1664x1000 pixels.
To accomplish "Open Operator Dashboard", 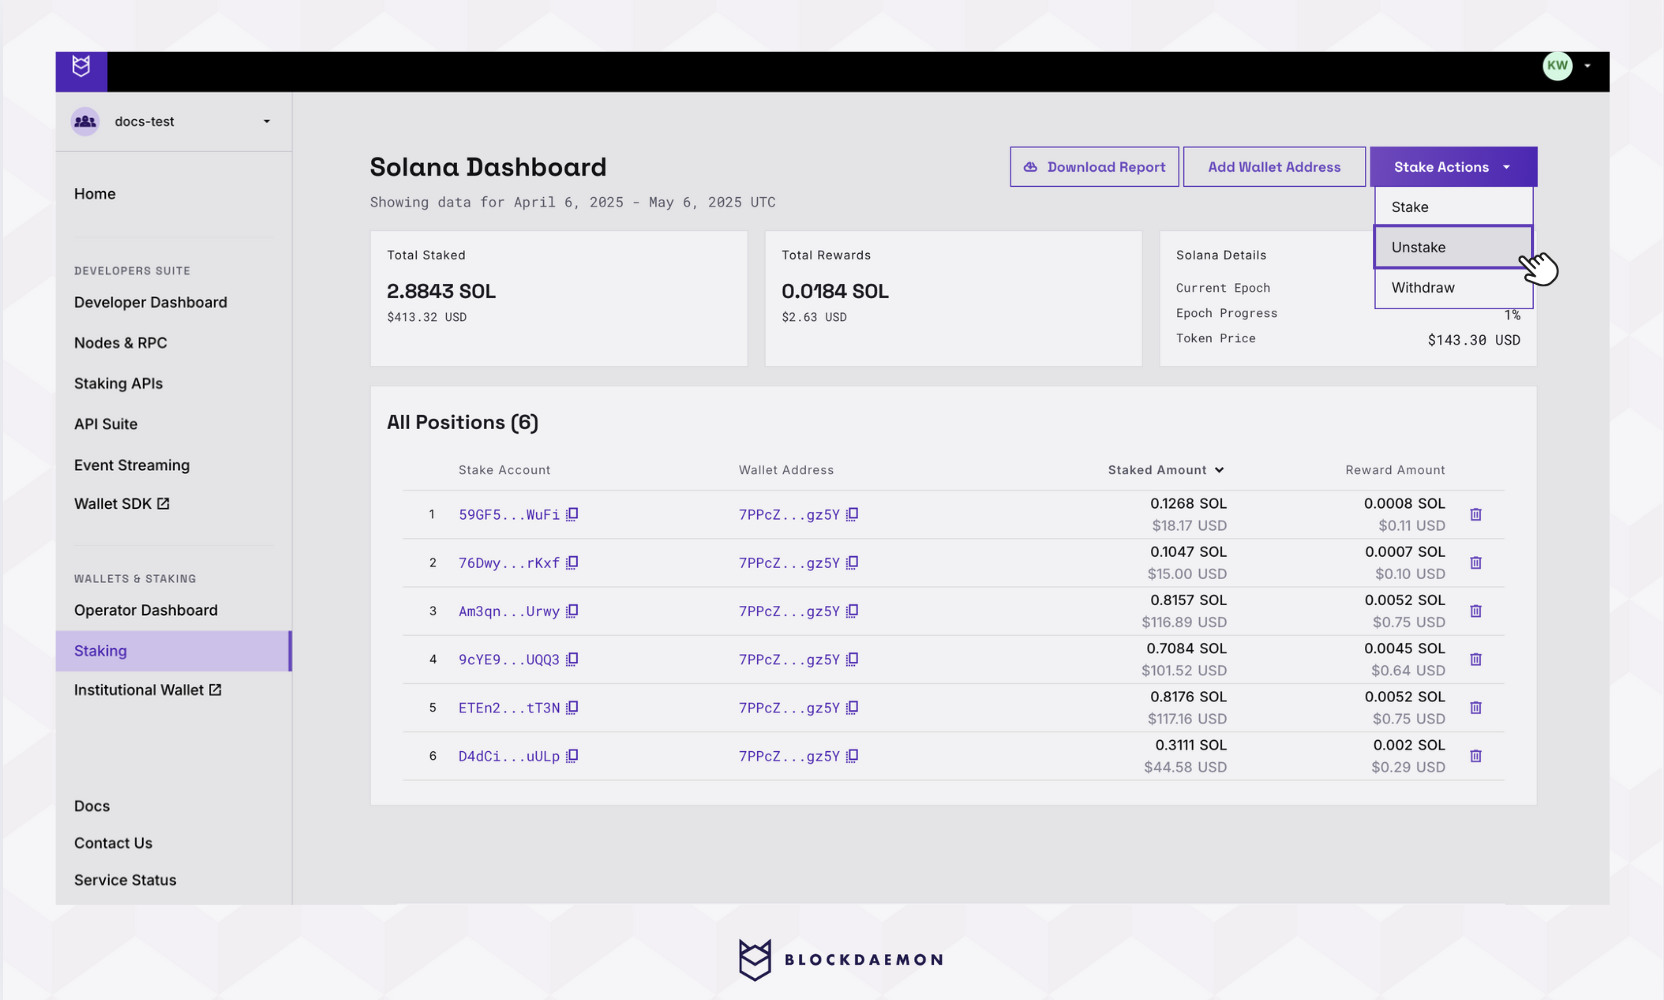I will (x=146, y=610).
